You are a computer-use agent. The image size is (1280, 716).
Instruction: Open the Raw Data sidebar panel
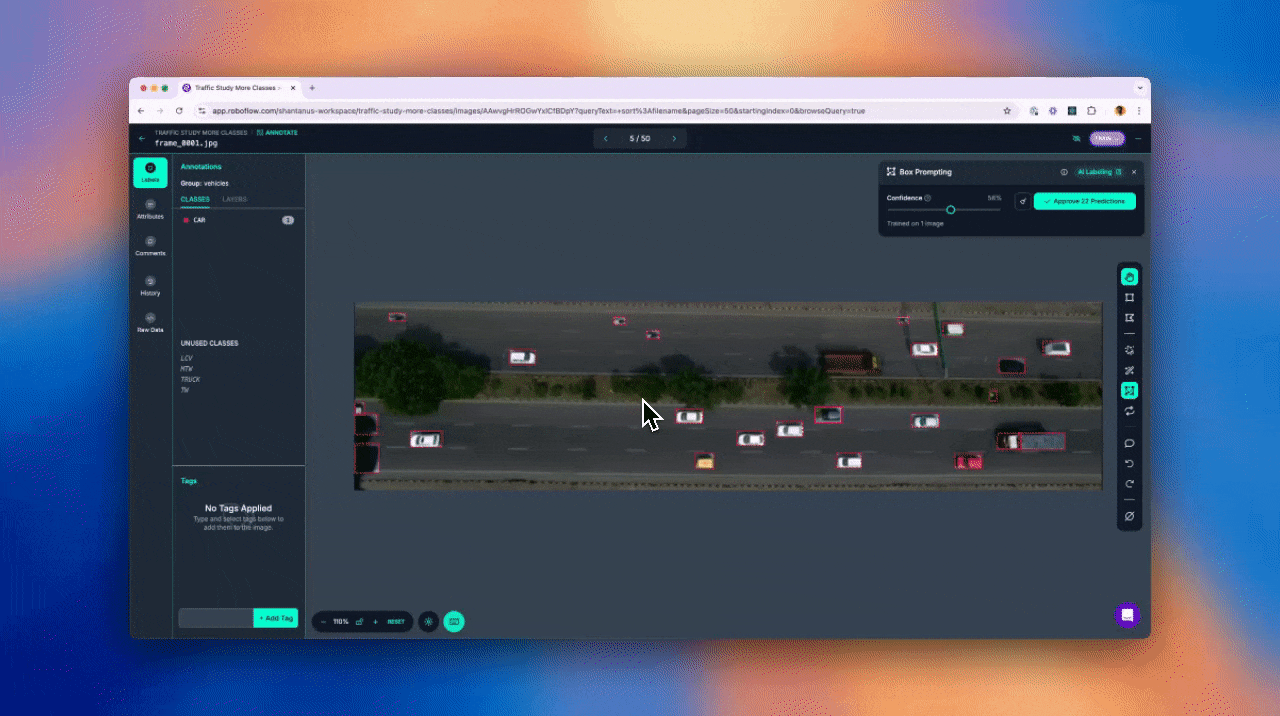coord(150,322)
